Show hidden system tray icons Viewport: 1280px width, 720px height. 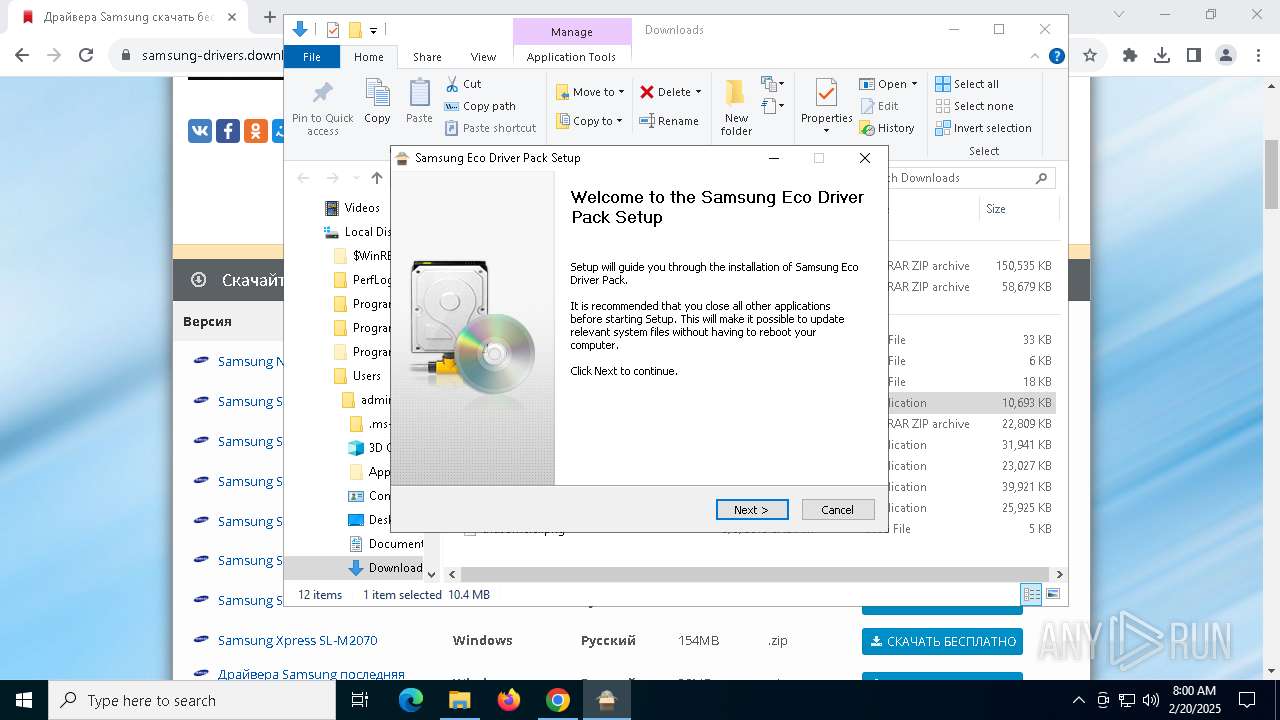pyautogui.click(x=1078, y=700)
